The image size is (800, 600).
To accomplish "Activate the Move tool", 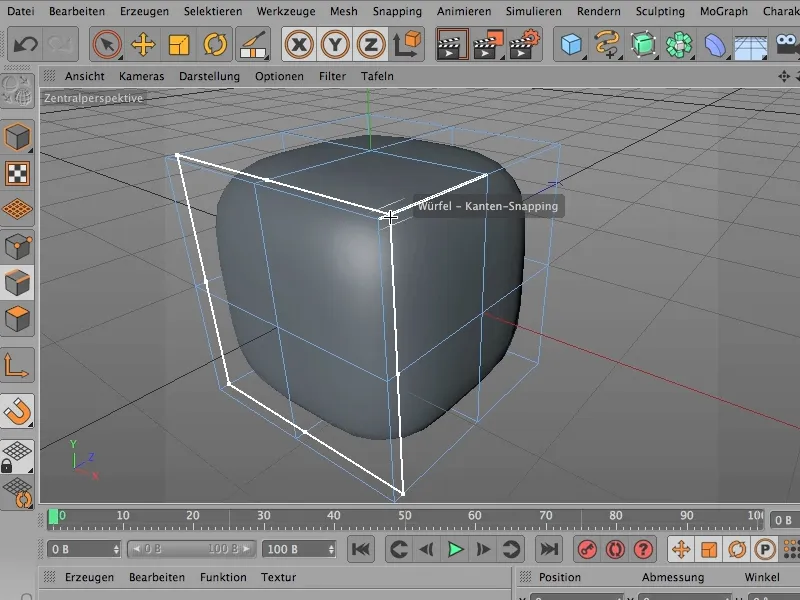I will pyautogui.click(x=143, y=44).
